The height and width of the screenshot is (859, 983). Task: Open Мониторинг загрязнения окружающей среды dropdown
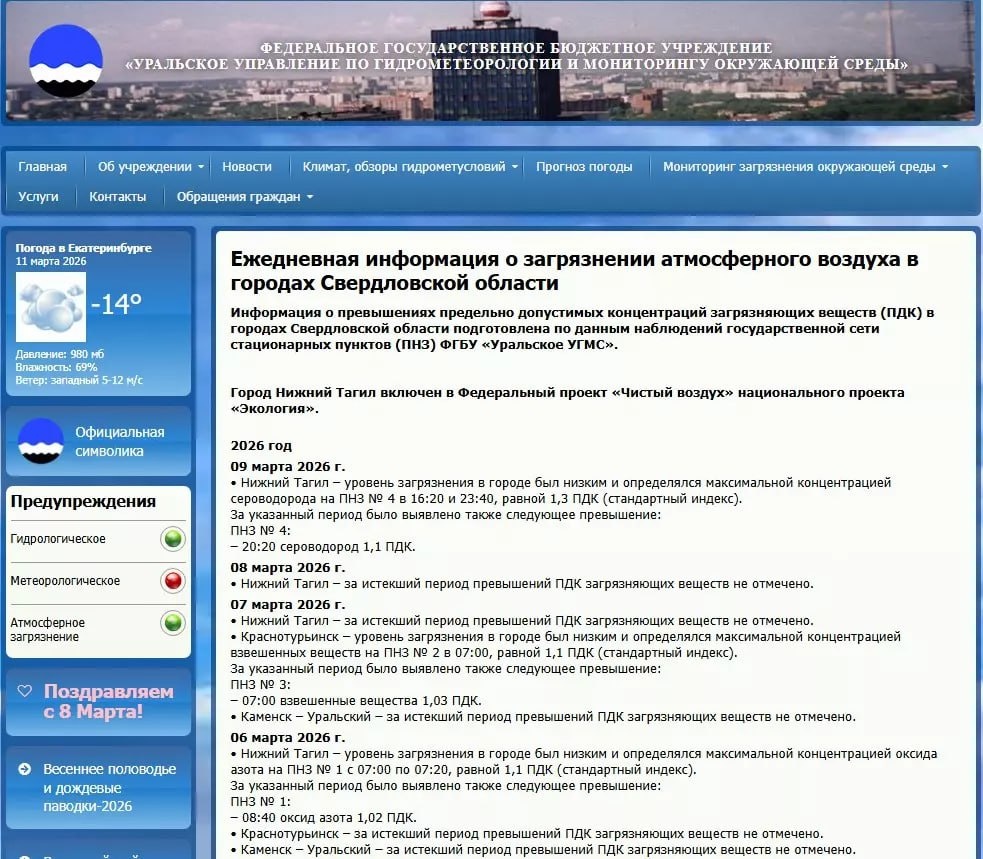[x=806, y=167]
